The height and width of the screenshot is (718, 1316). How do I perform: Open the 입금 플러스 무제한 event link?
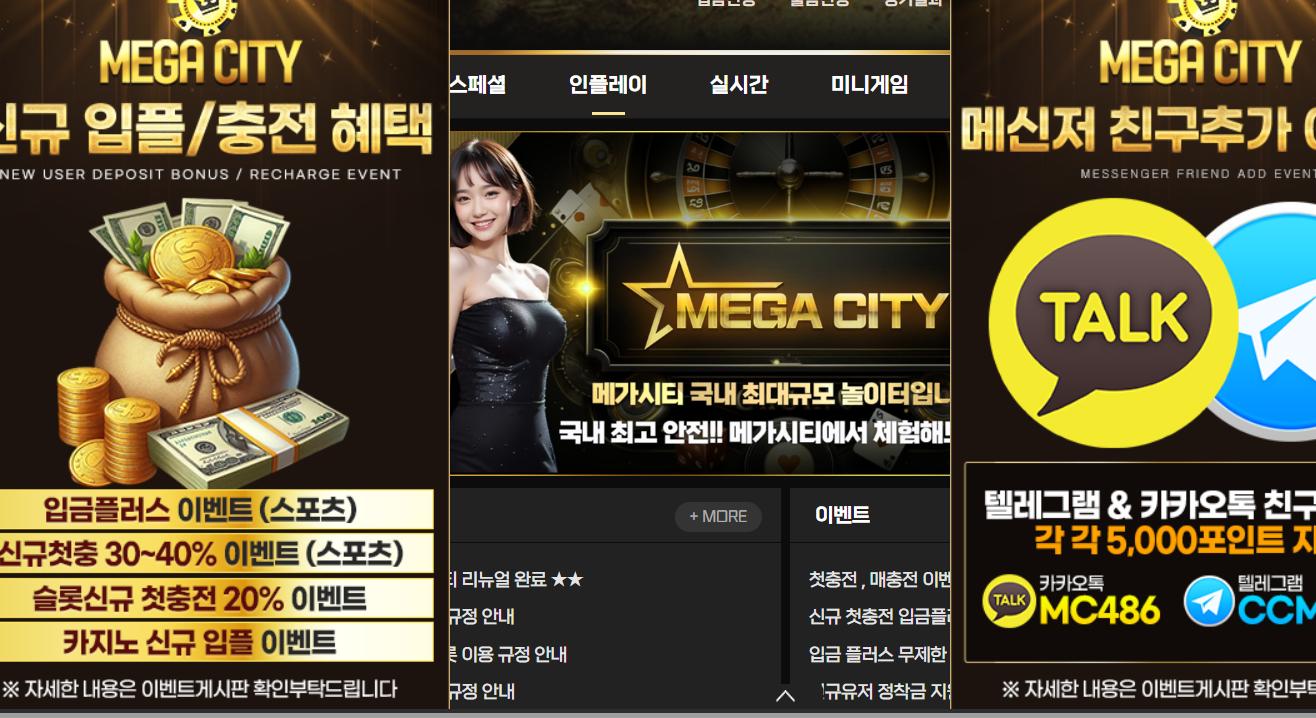coord(879,654)
